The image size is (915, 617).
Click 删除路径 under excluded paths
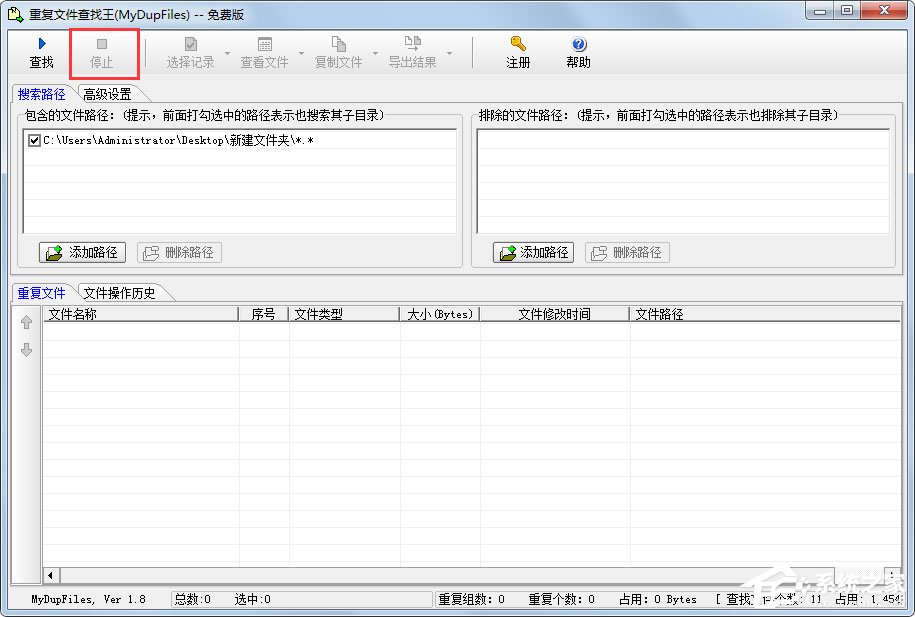point(627,252)
